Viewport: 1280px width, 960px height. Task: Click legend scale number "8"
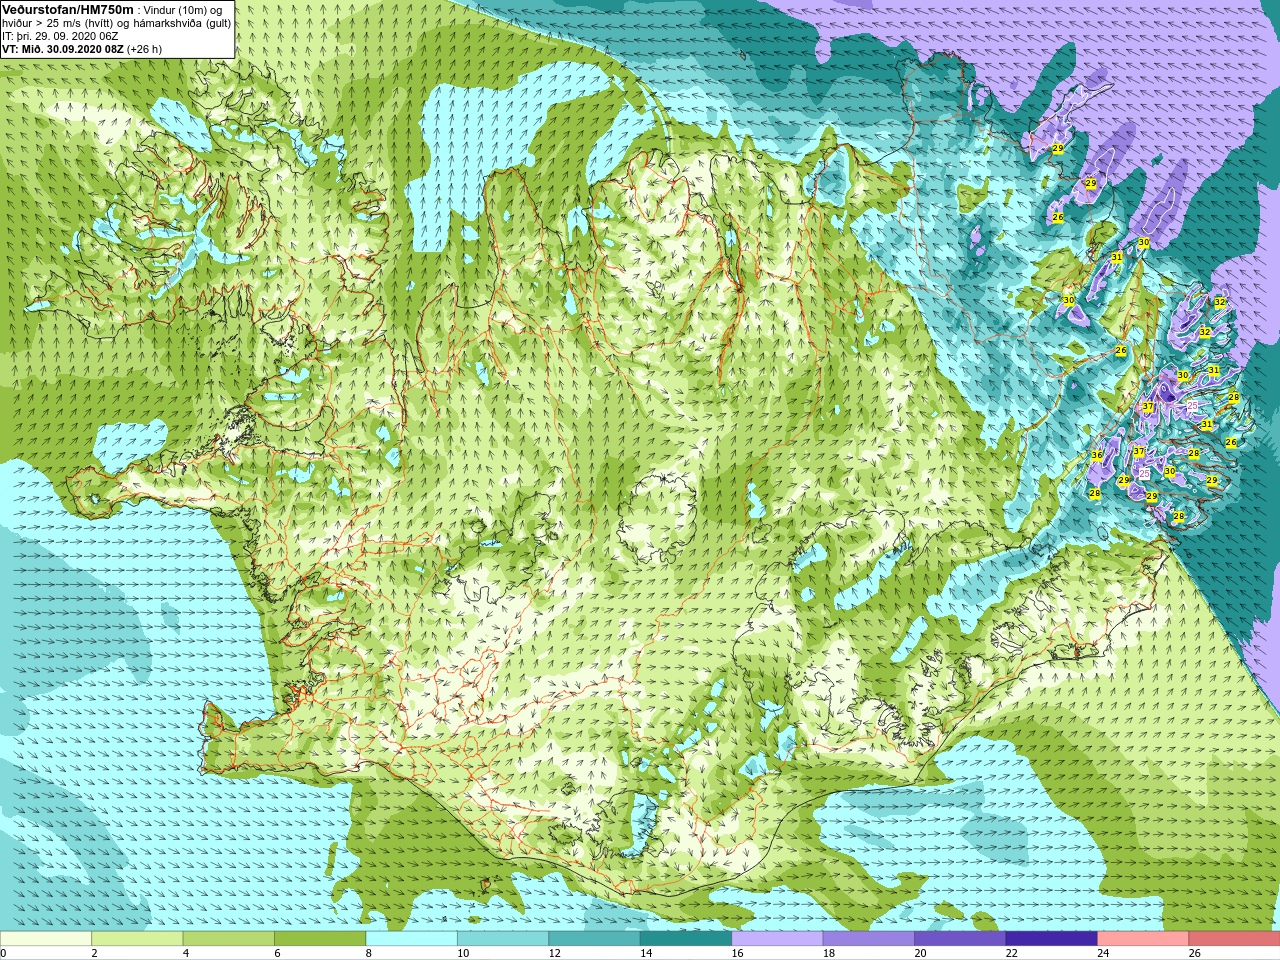tap(368, 953)
